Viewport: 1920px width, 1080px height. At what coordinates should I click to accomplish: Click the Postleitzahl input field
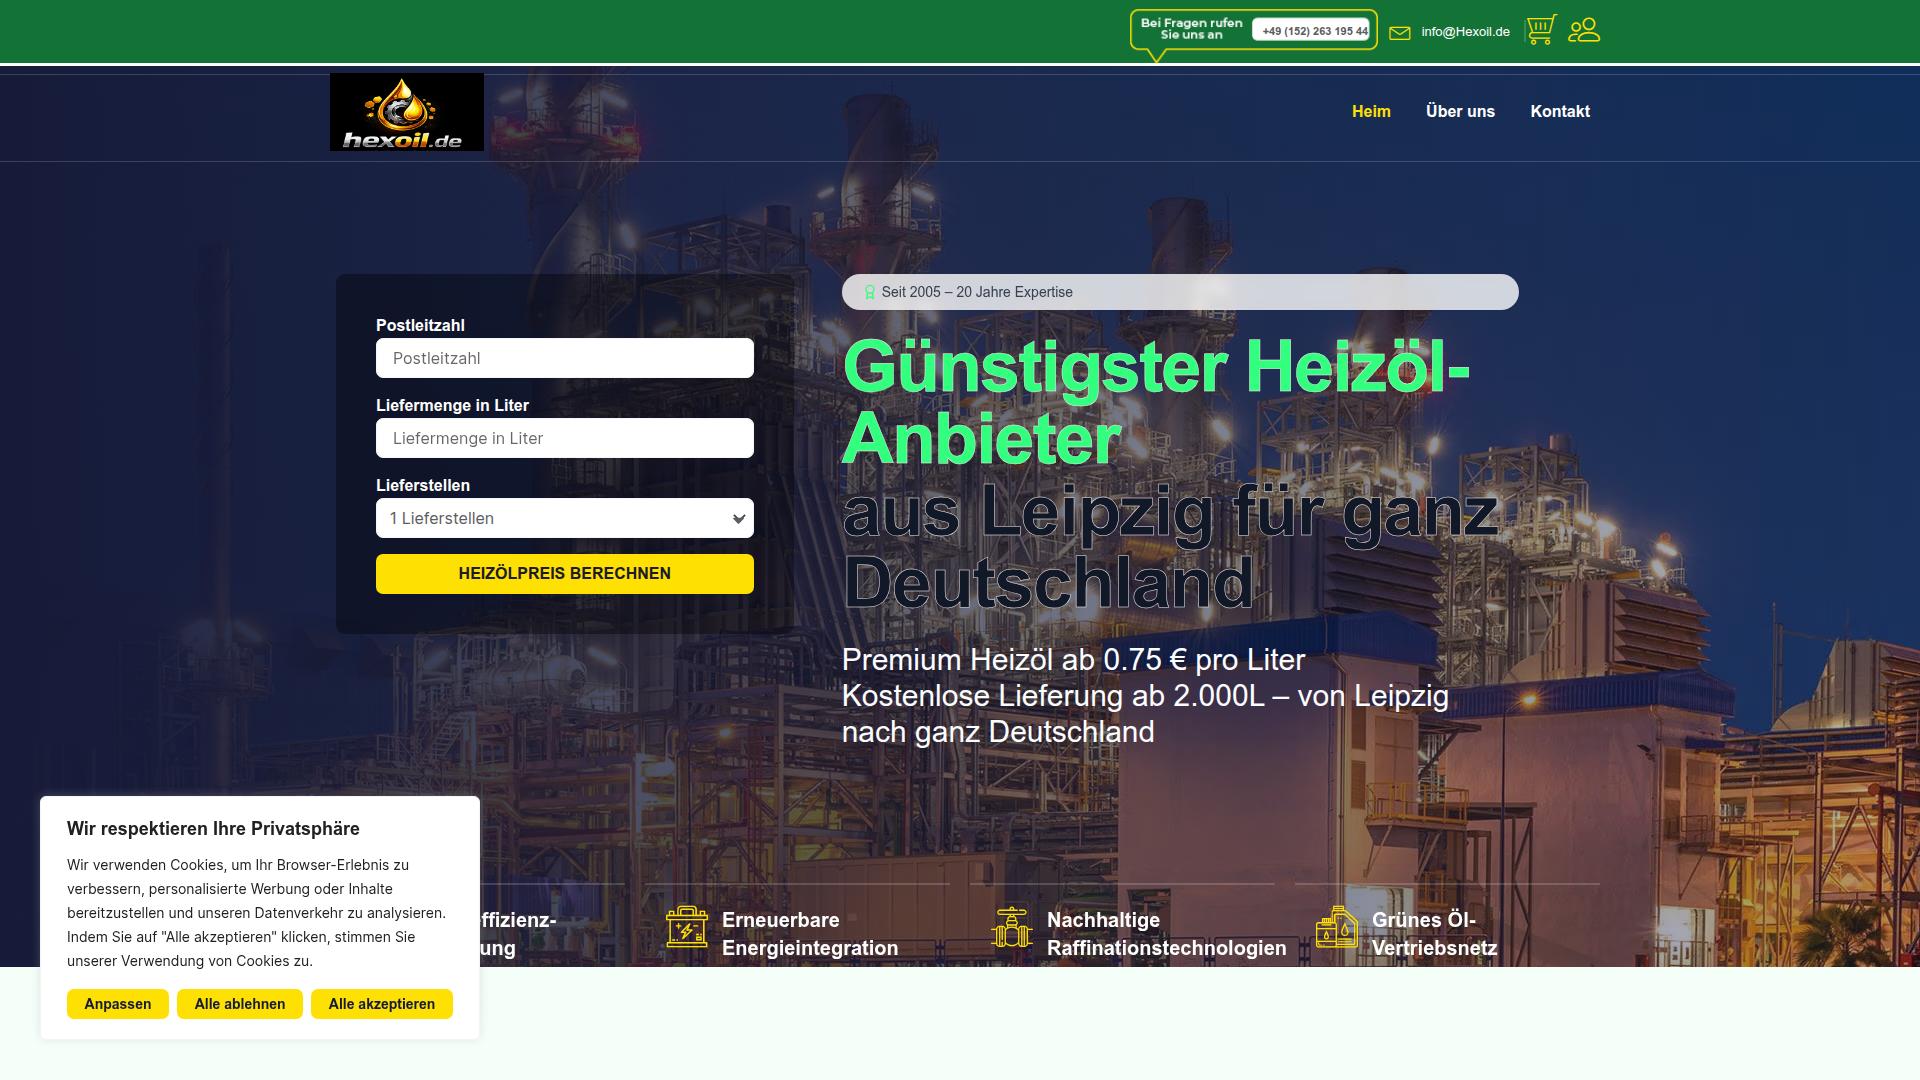(x=564, y=357)
